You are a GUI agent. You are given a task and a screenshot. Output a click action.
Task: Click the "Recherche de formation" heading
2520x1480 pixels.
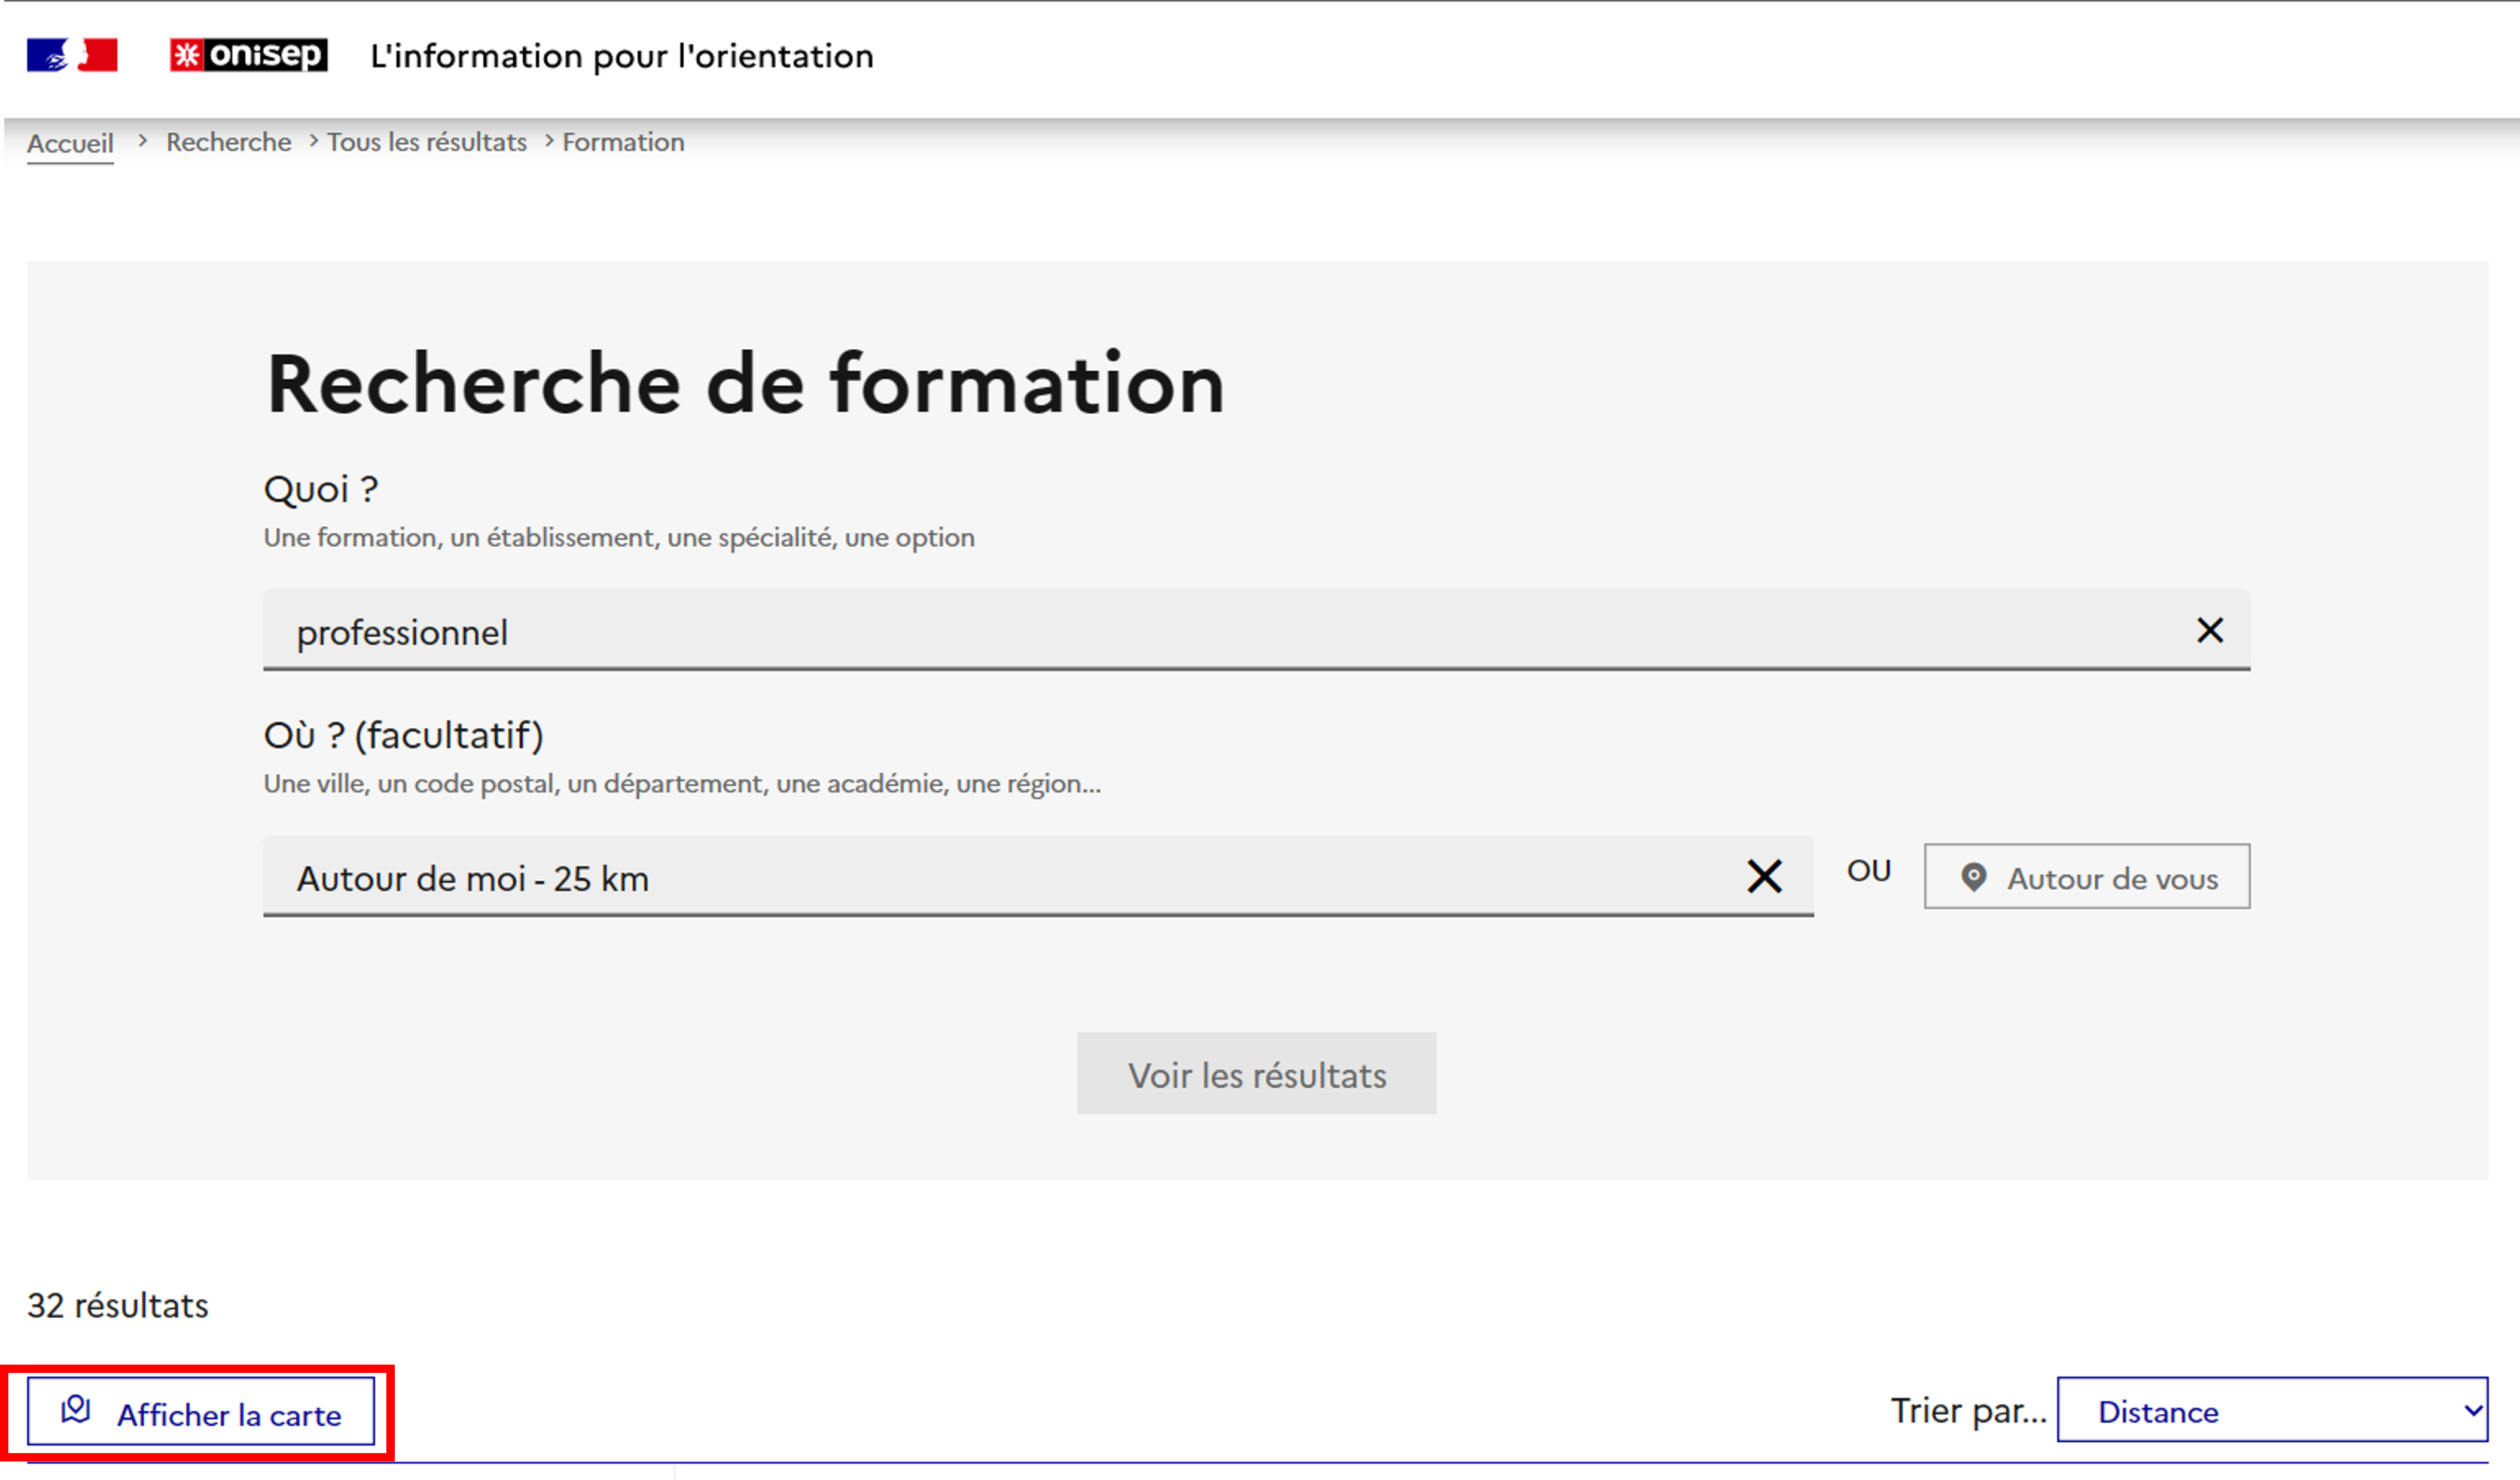pyautogui.click(x=745, y=384)
